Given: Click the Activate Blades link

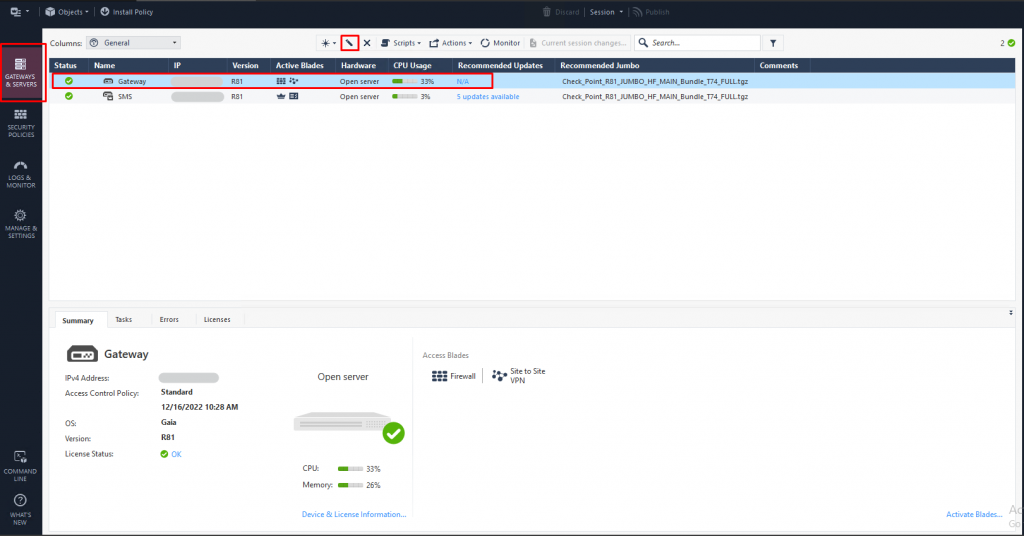Looking at the screenshot, I should [974, 514].
